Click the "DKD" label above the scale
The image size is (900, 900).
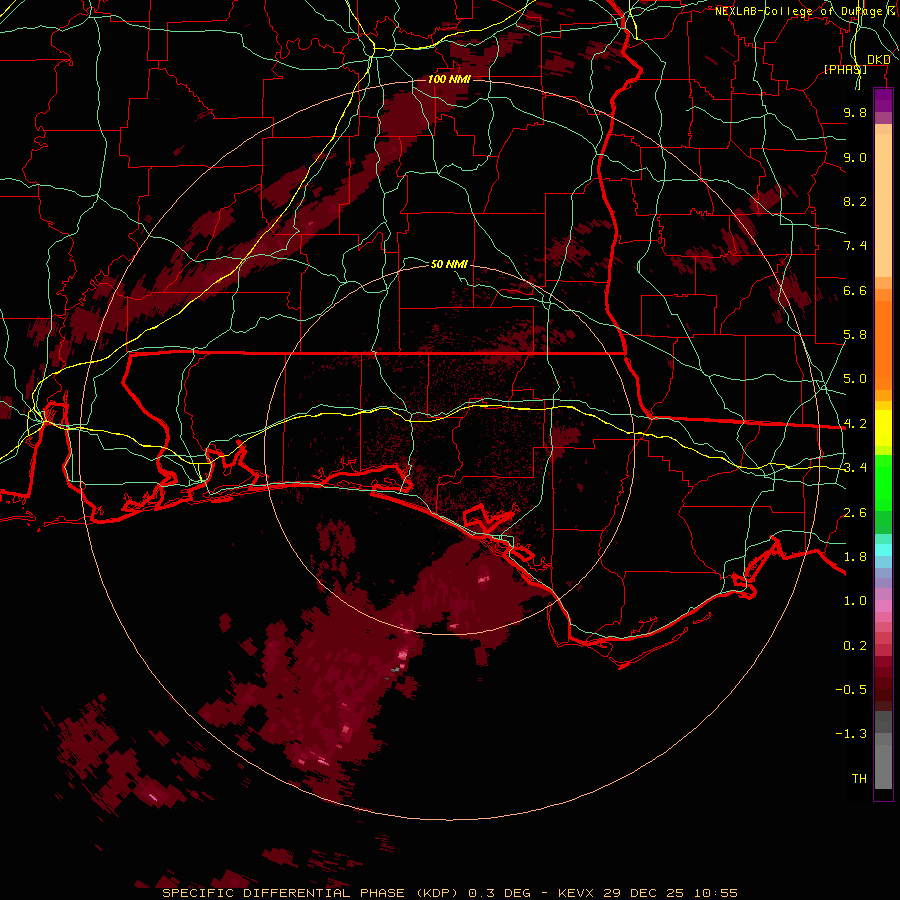(x=878, y=59)
